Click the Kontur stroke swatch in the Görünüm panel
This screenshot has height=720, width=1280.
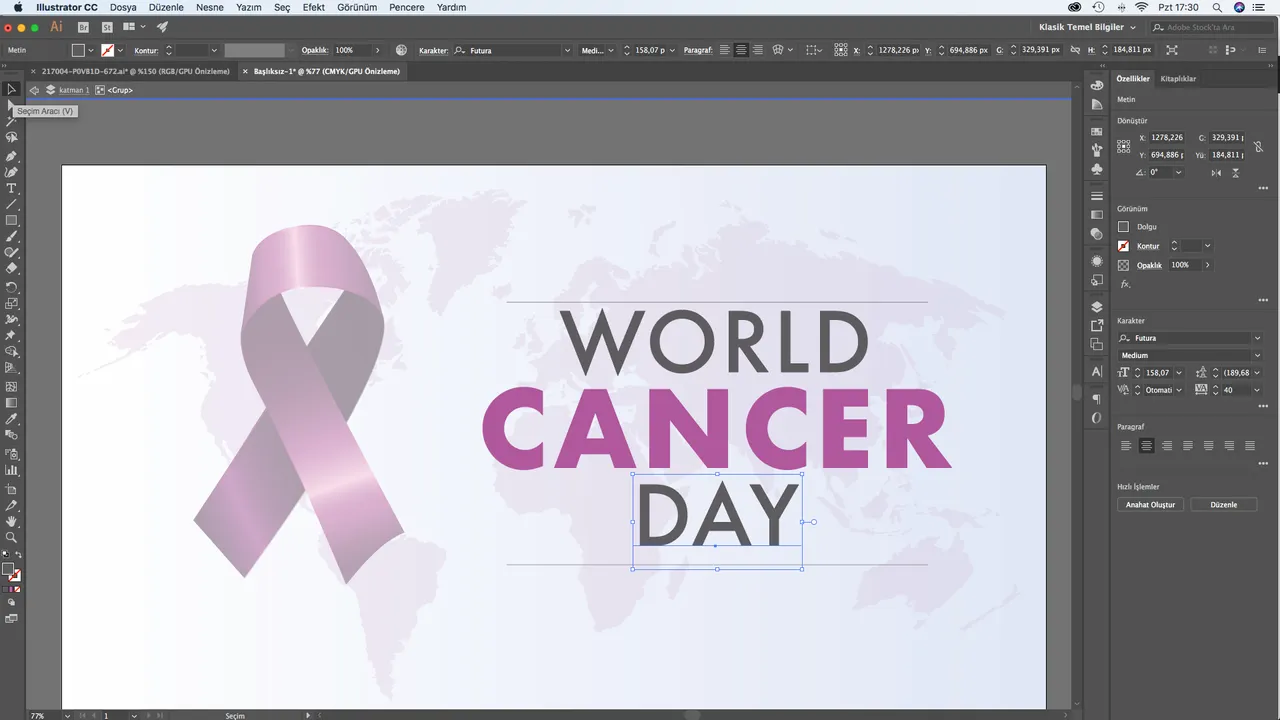(x=1123, y=246)
